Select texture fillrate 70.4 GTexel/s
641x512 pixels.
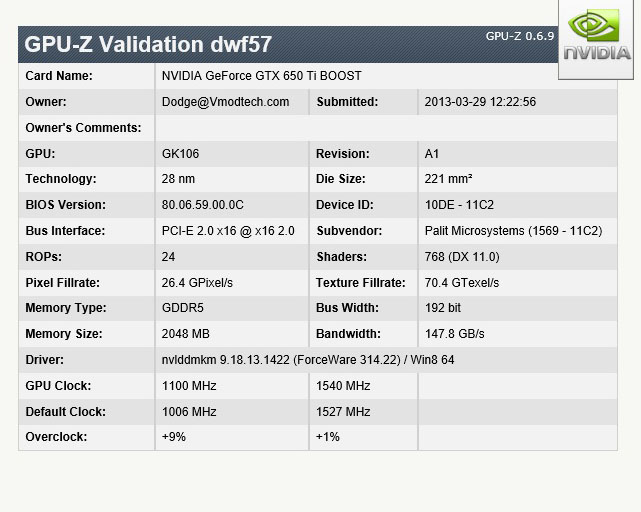[462, 283]
